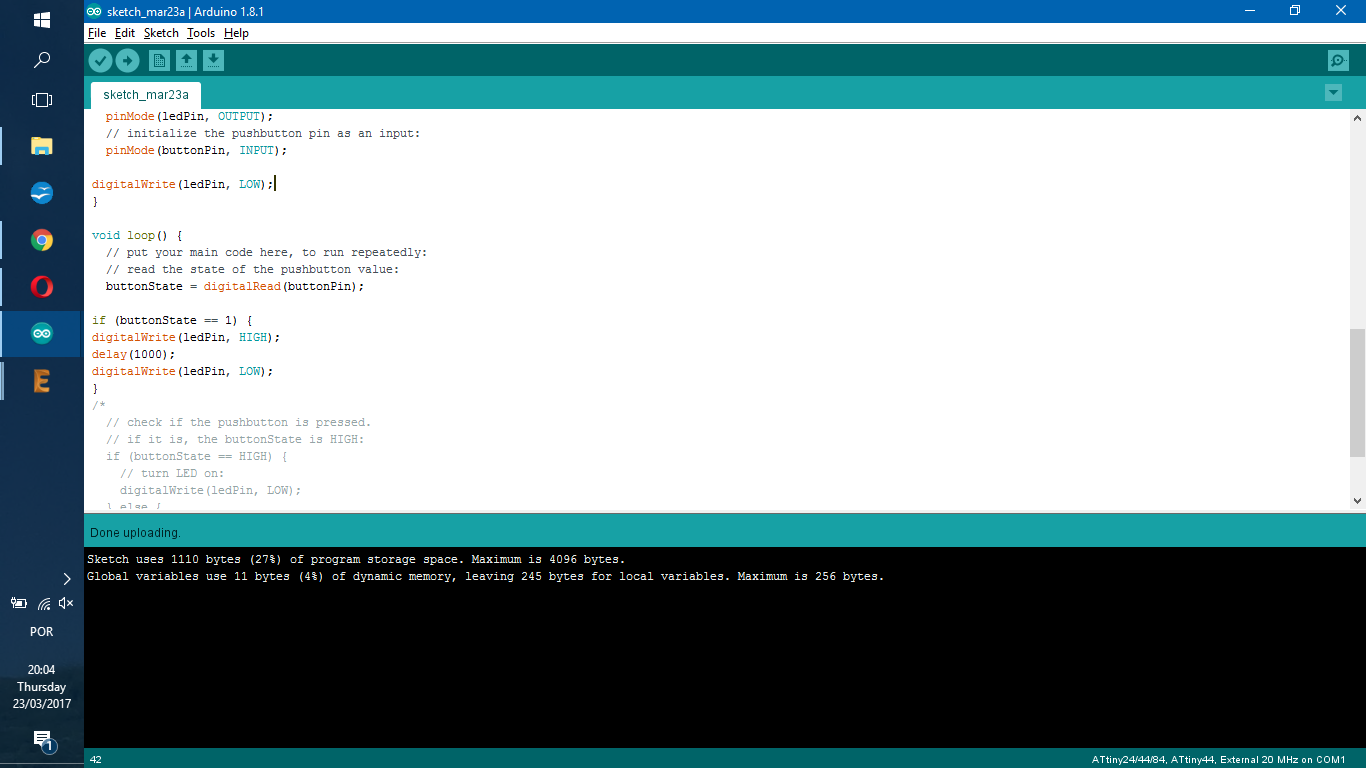The width and height of the screenshot is (1366, 768).
Task: Click the Arduino logo in the title bar
Action: tap(94, 11)
